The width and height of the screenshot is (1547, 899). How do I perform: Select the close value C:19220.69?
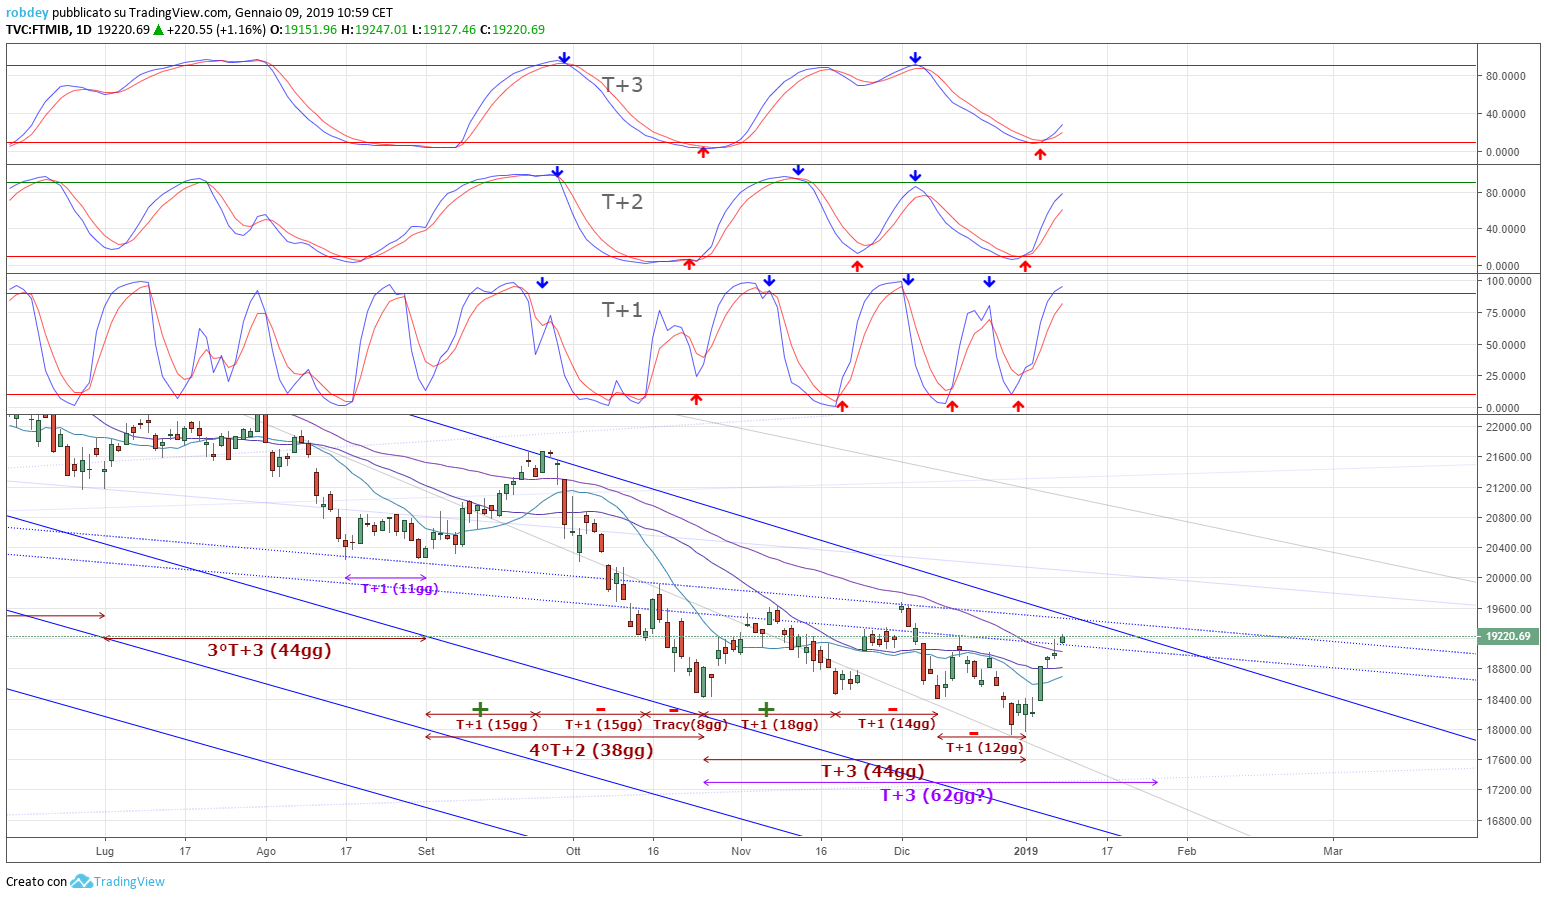pyautogui.click(x=513, y=29)
